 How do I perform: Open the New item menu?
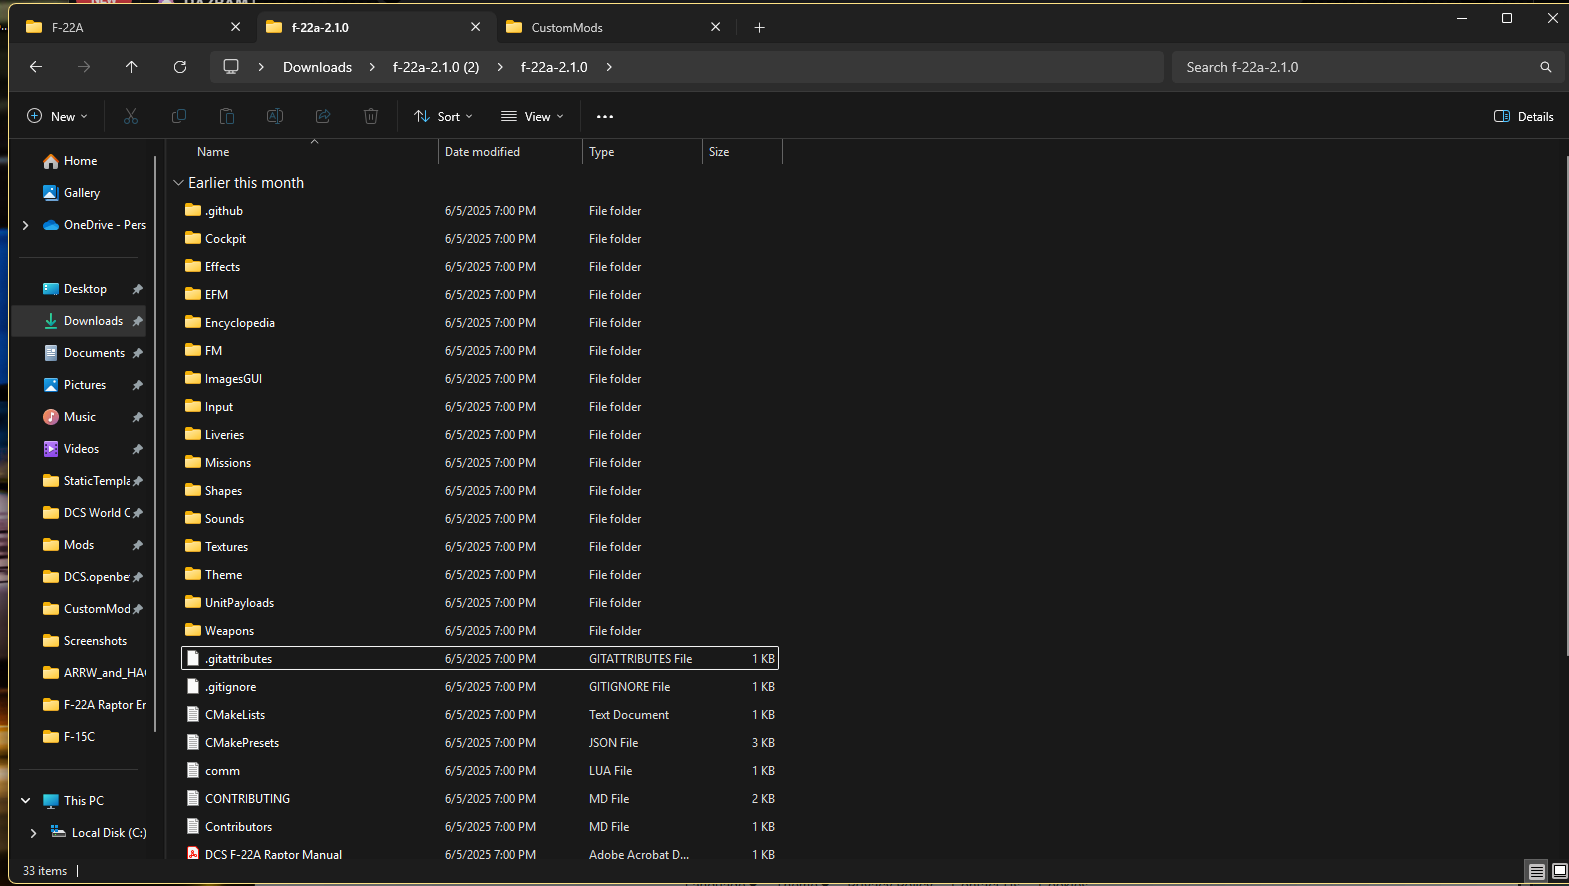click(57, 116)
